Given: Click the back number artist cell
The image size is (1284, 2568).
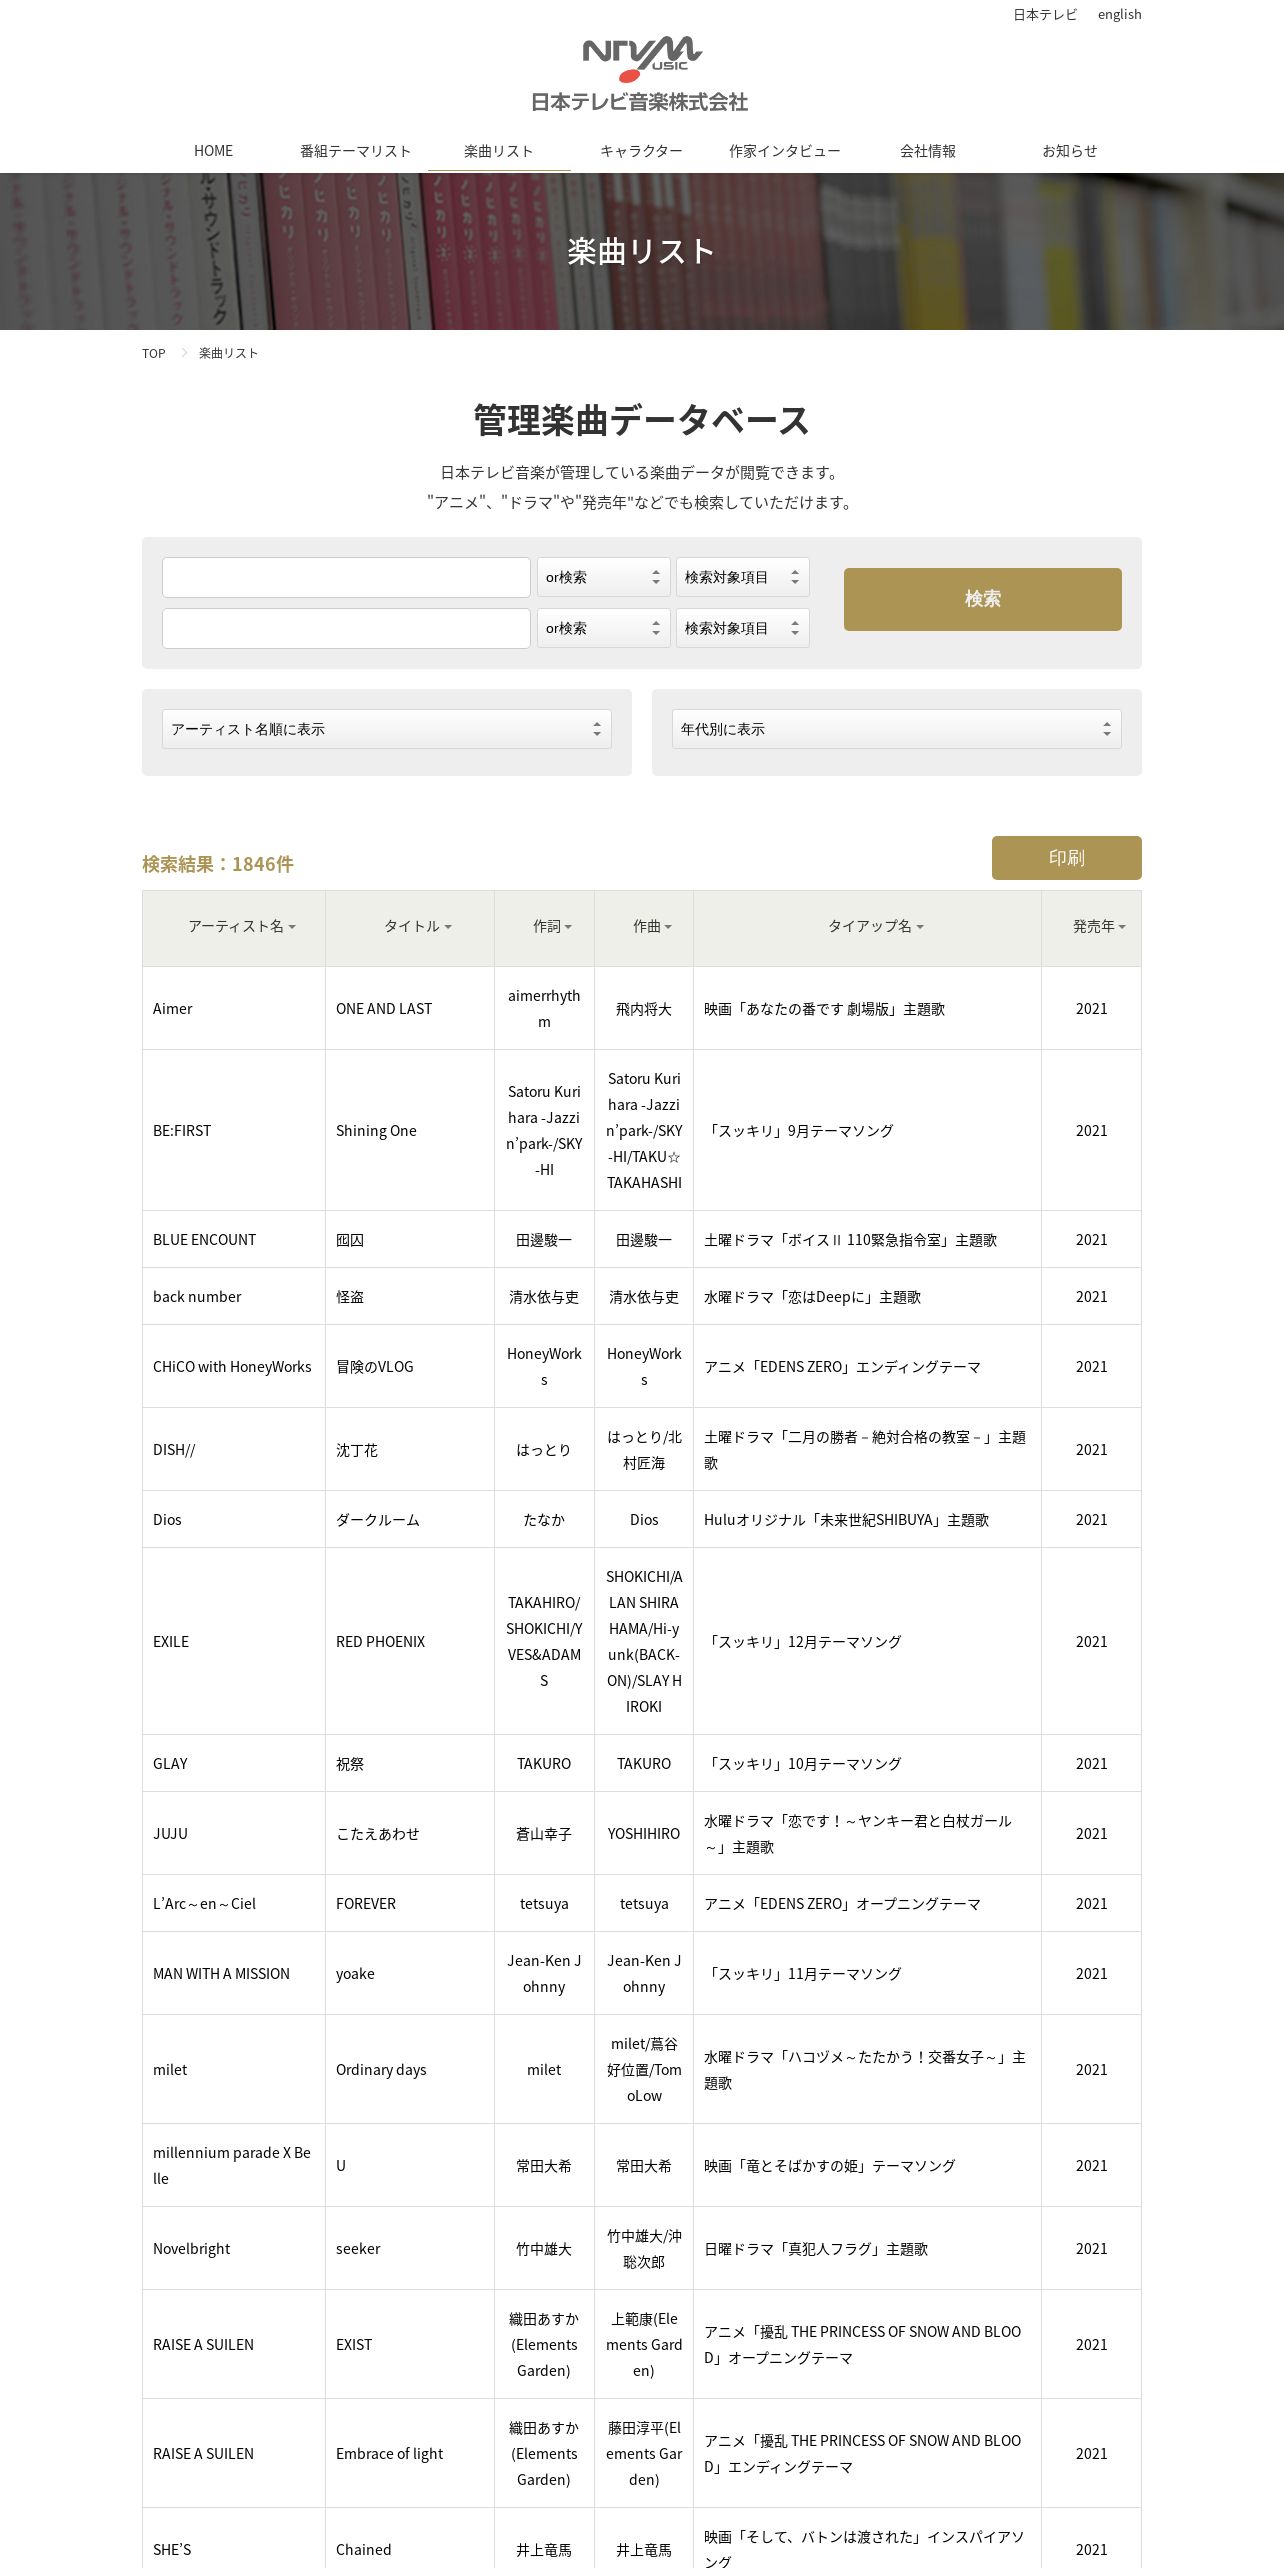Looking at the screenshot, I should click(234, 1297).
